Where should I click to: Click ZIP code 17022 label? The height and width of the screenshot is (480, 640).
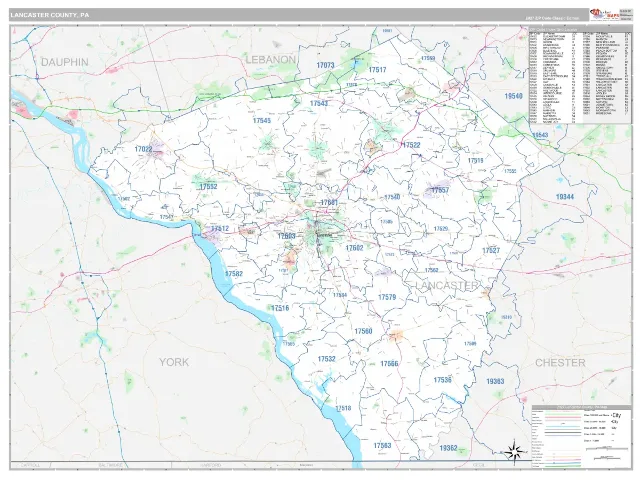(x=143, y=149)
